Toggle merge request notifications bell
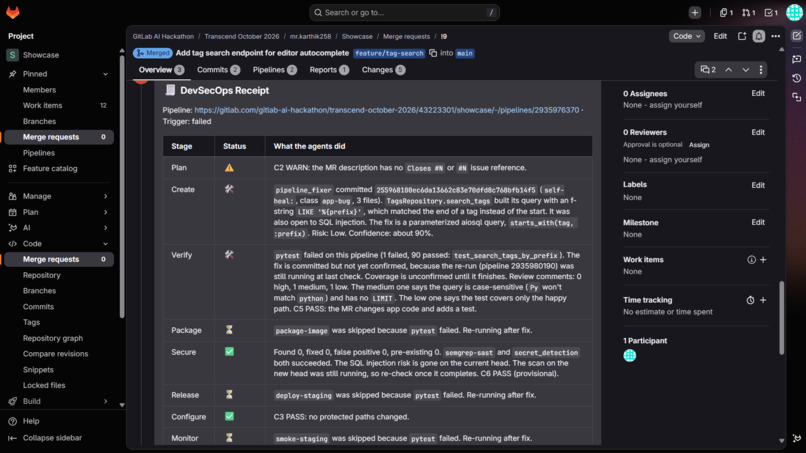The width and height of the screenshot is (806, 453). coord(759,36)
